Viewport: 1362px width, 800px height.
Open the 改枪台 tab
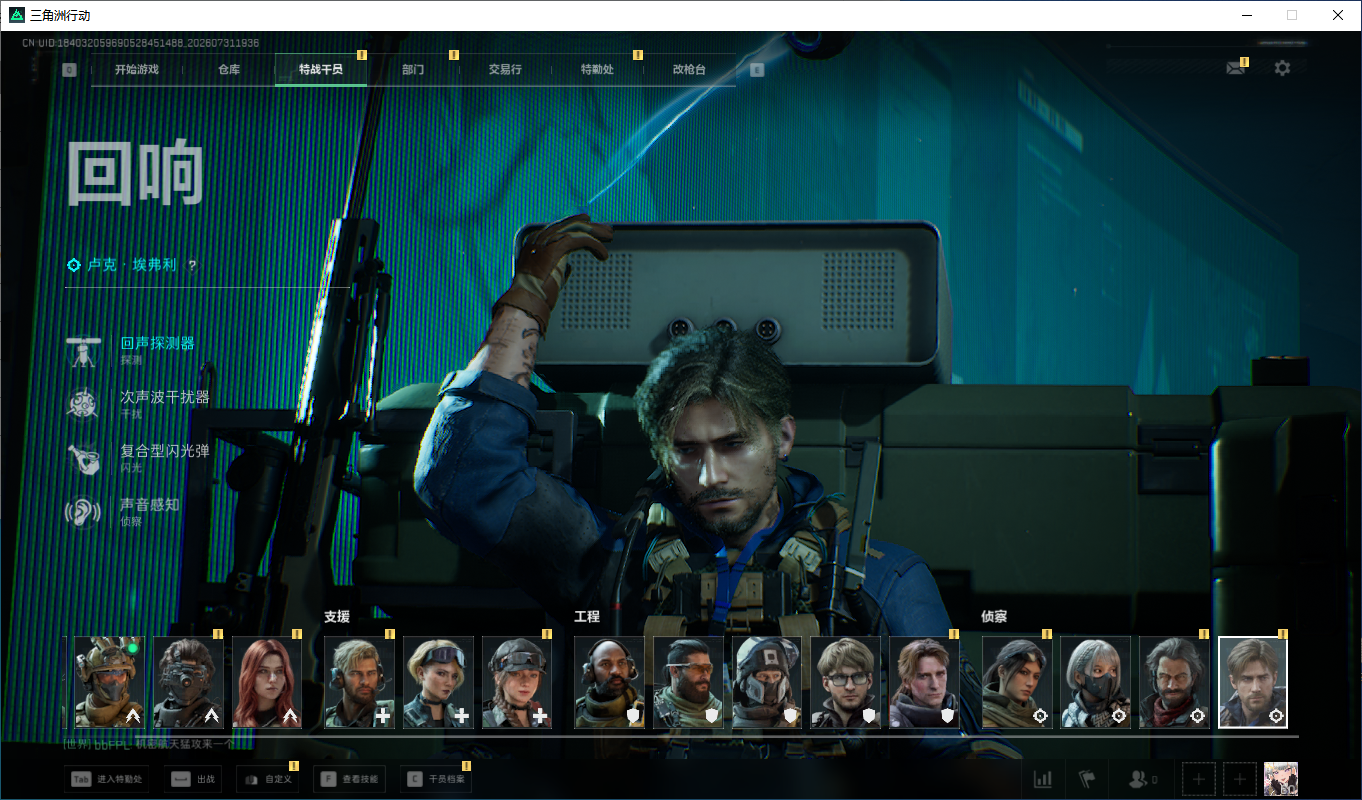(689, 70)
